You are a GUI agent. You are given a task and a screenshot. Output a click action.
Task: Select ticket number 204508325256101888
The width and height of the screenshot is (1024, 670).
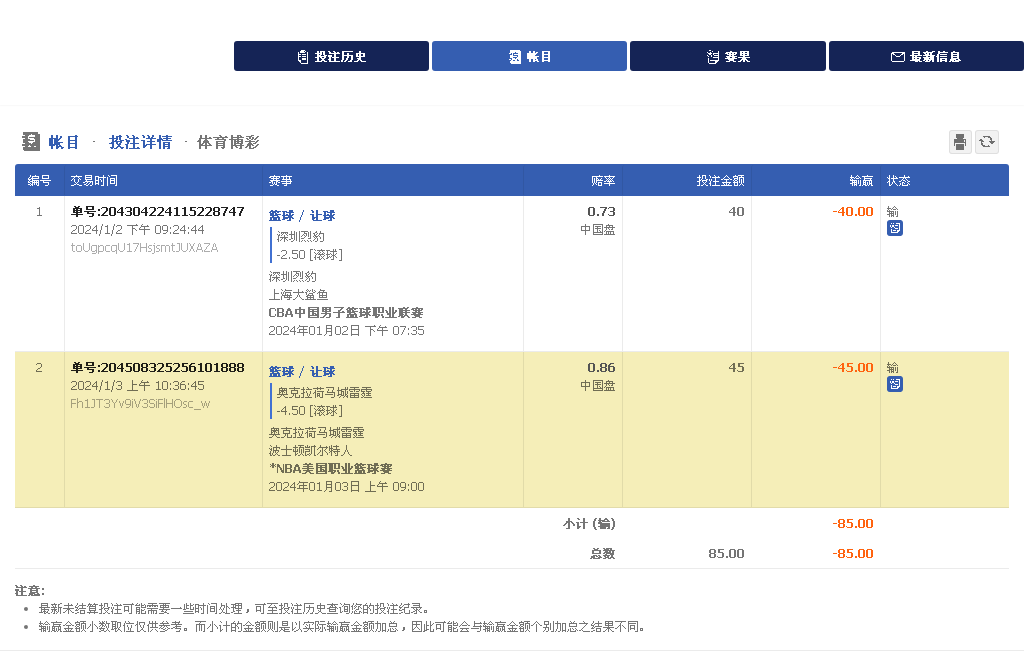157,368
